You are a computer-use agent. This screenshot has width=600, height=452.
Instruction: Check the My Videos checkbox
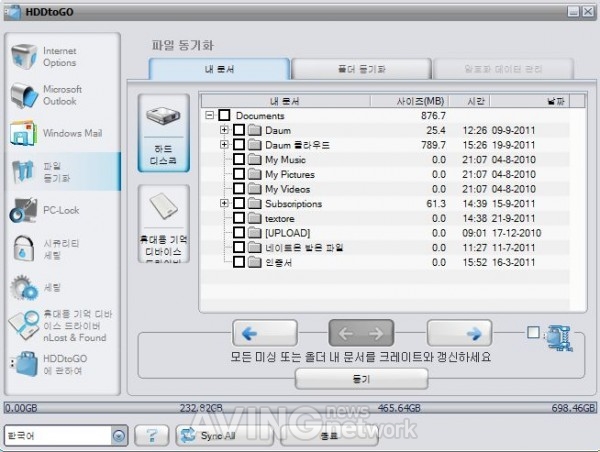pyautogui.click(x=239, y=189)
